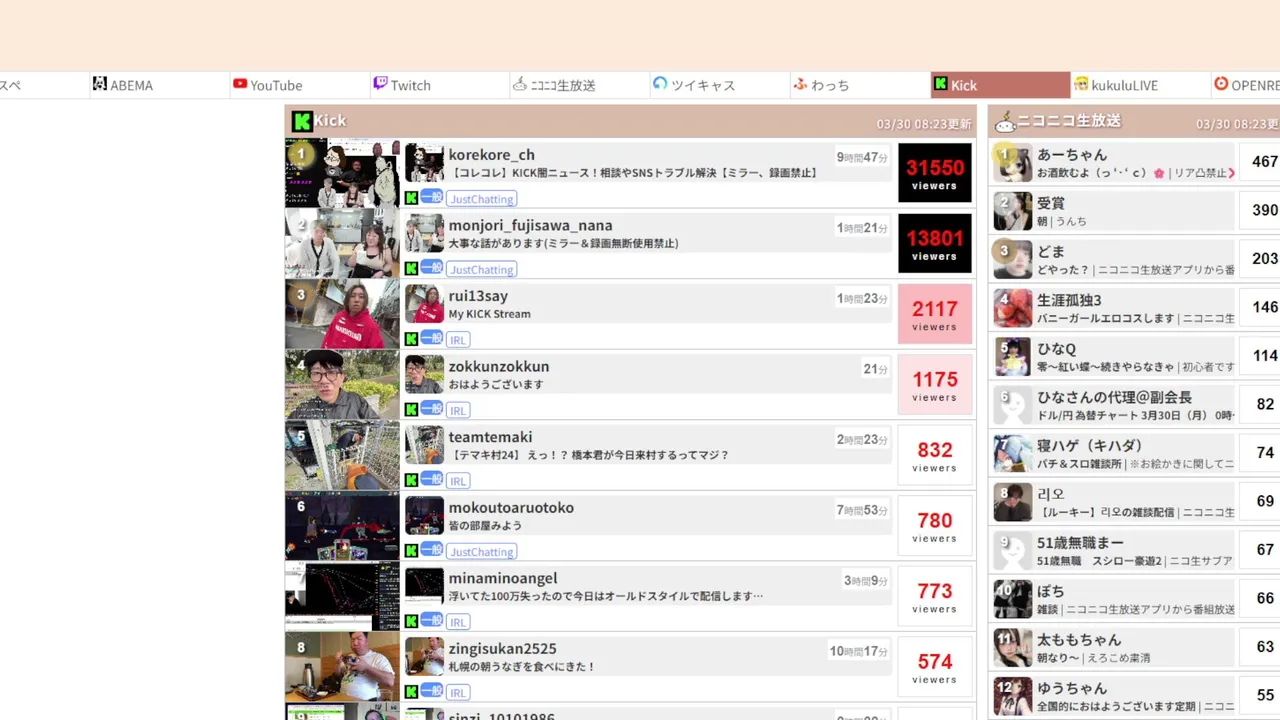The height and width of the screenshot is (720, 1280).
Task: Click korekore_ch avatar icon
Action: coord(424,163)
